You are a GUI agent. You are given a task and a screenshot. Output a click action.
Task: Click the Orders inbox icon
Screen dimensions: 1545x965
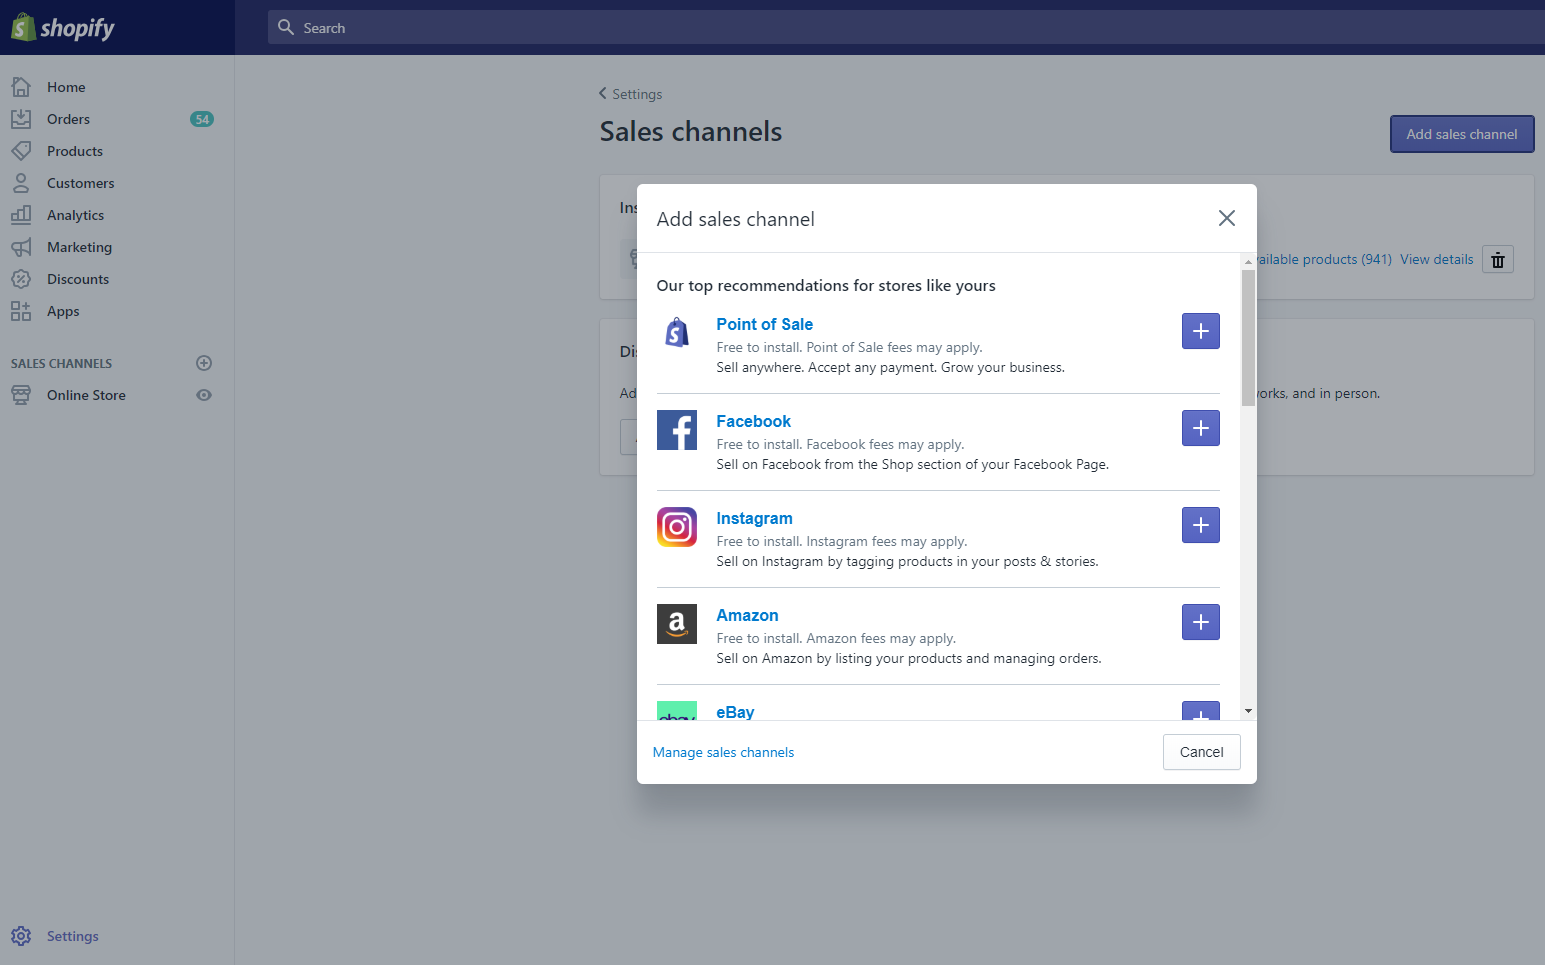click(x=21, y=119)
